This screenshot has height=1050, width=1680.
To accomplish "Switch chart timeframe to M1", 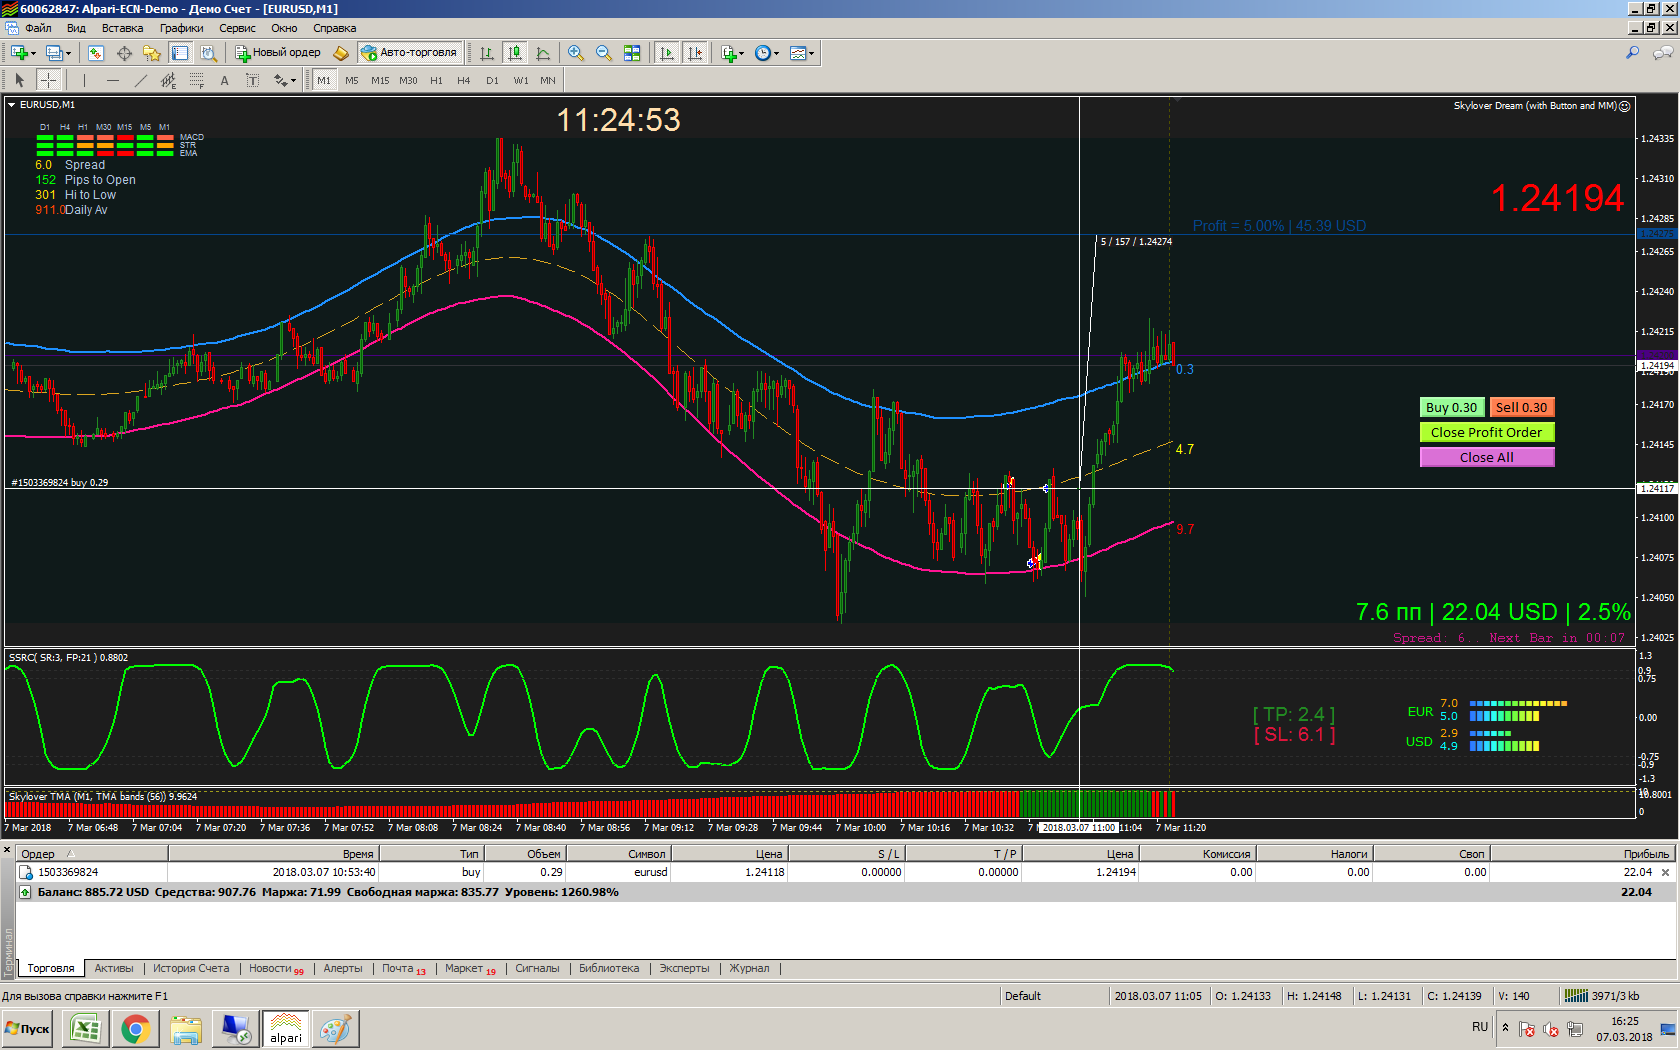I will (324, 80).
